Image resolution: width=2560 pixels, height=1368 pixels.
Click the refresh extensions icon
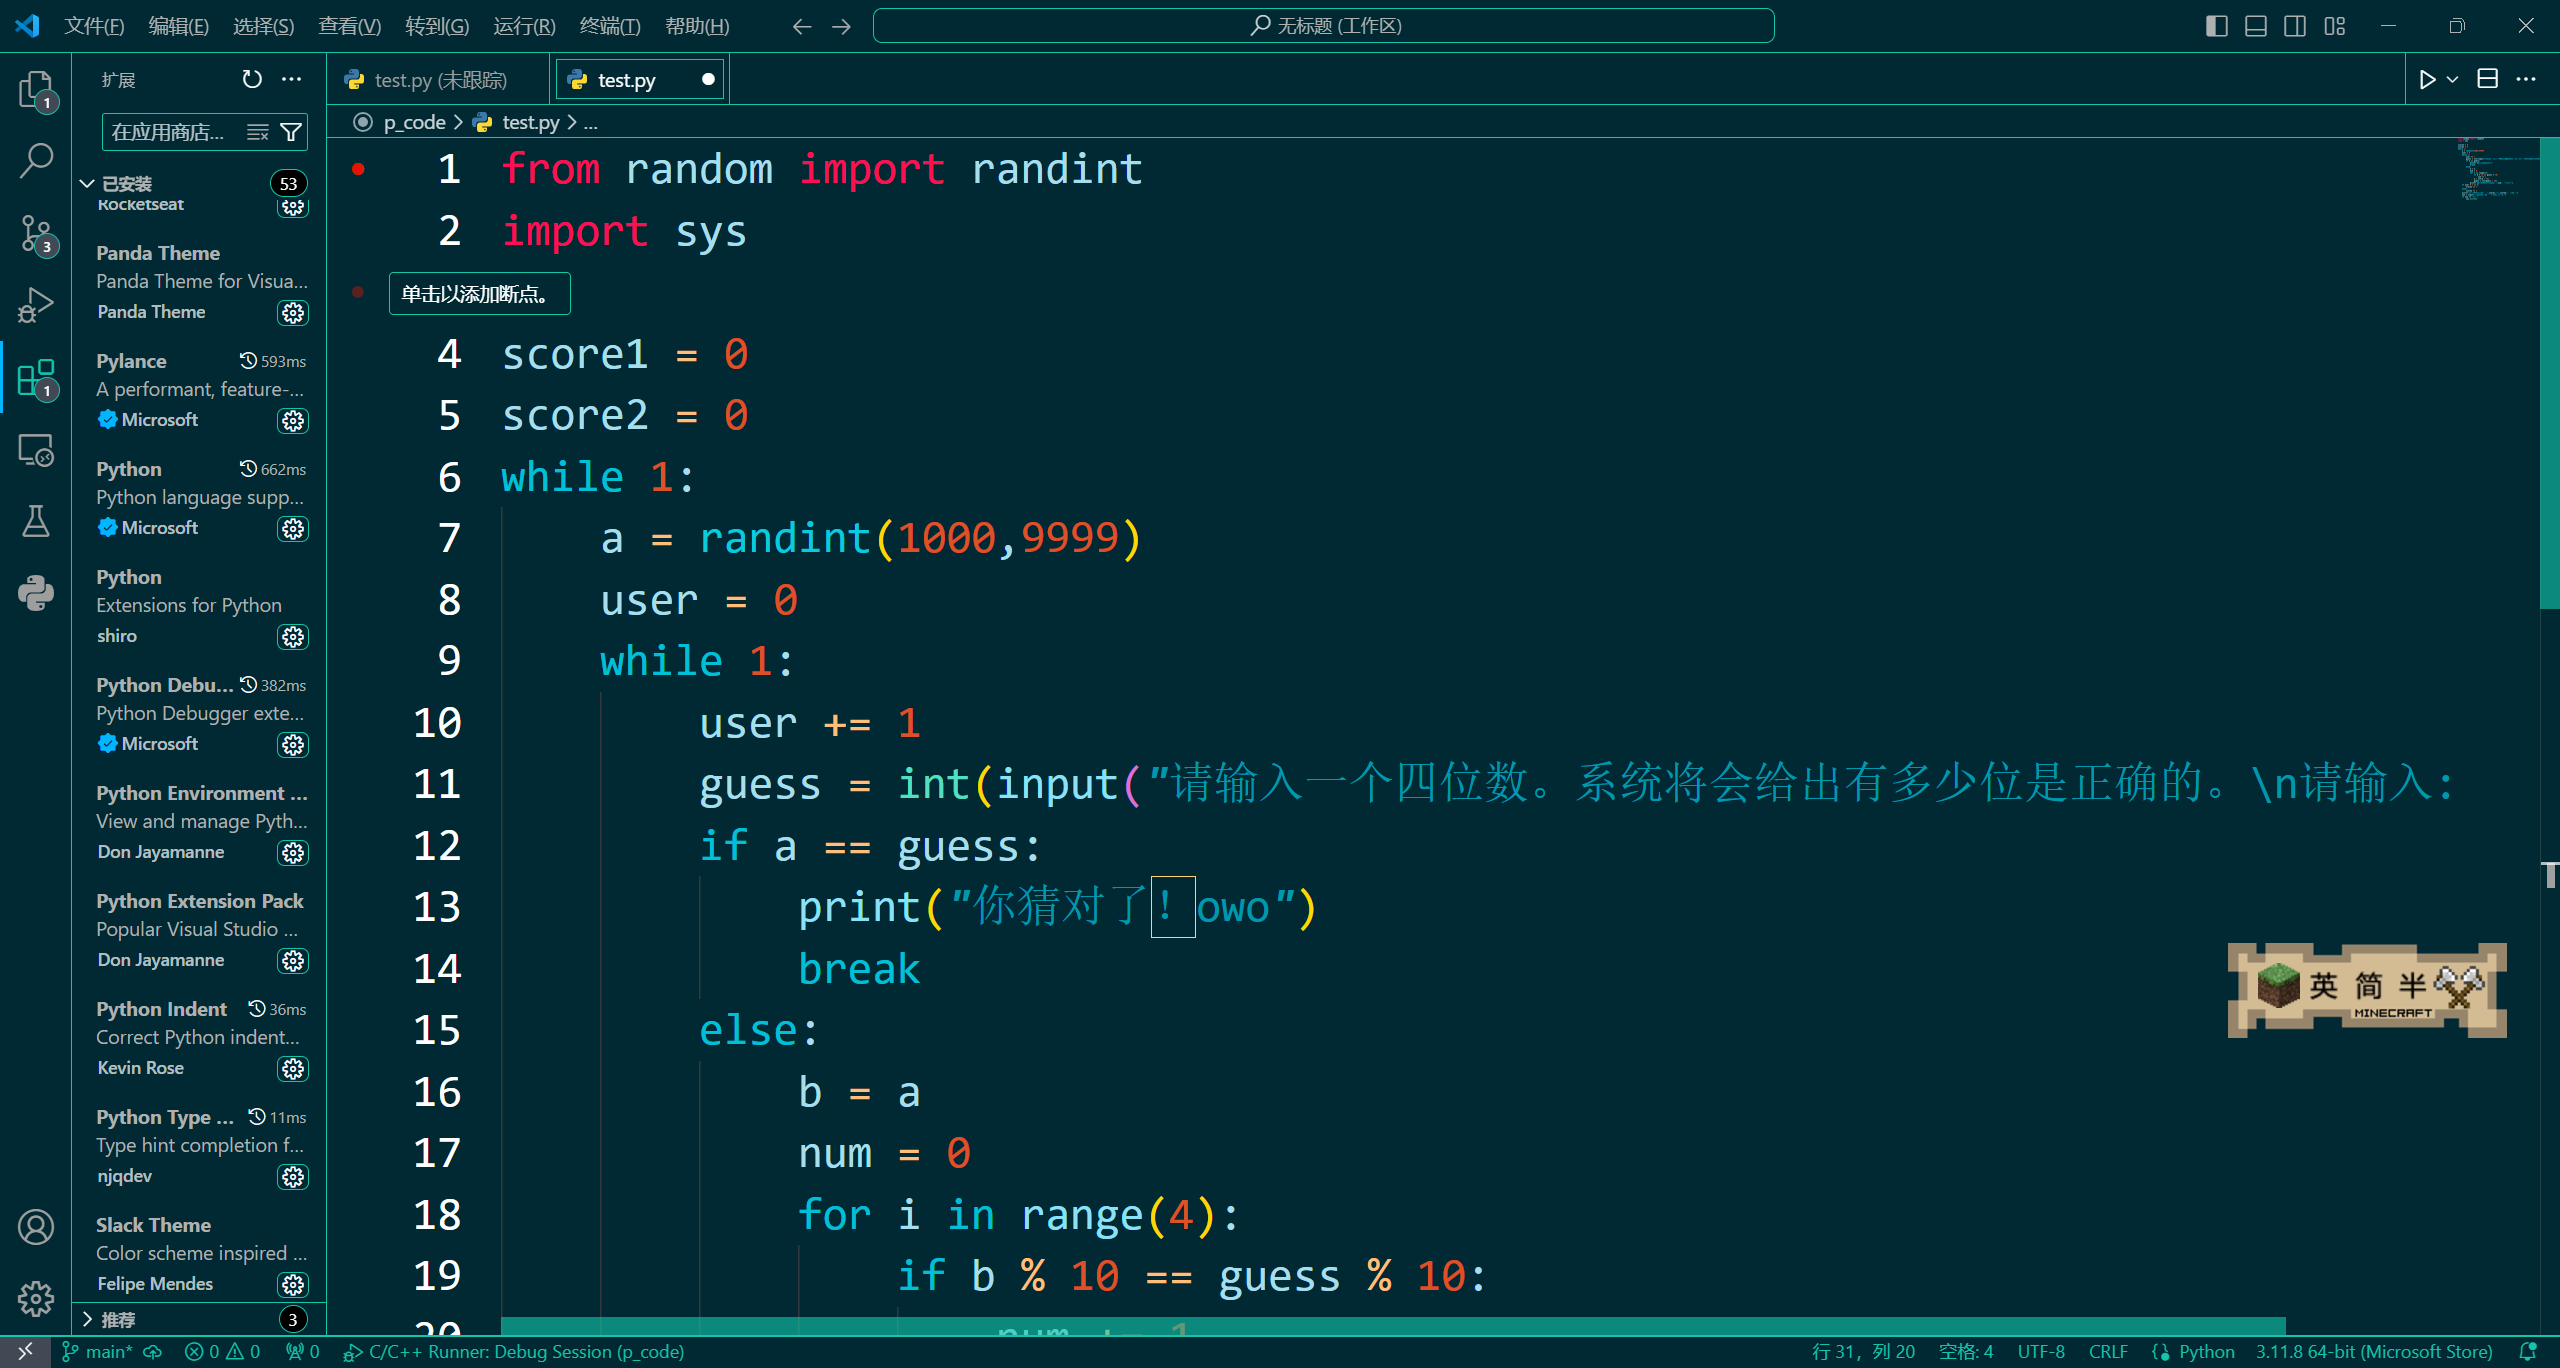pyautogui.click(x=252, y=79)
